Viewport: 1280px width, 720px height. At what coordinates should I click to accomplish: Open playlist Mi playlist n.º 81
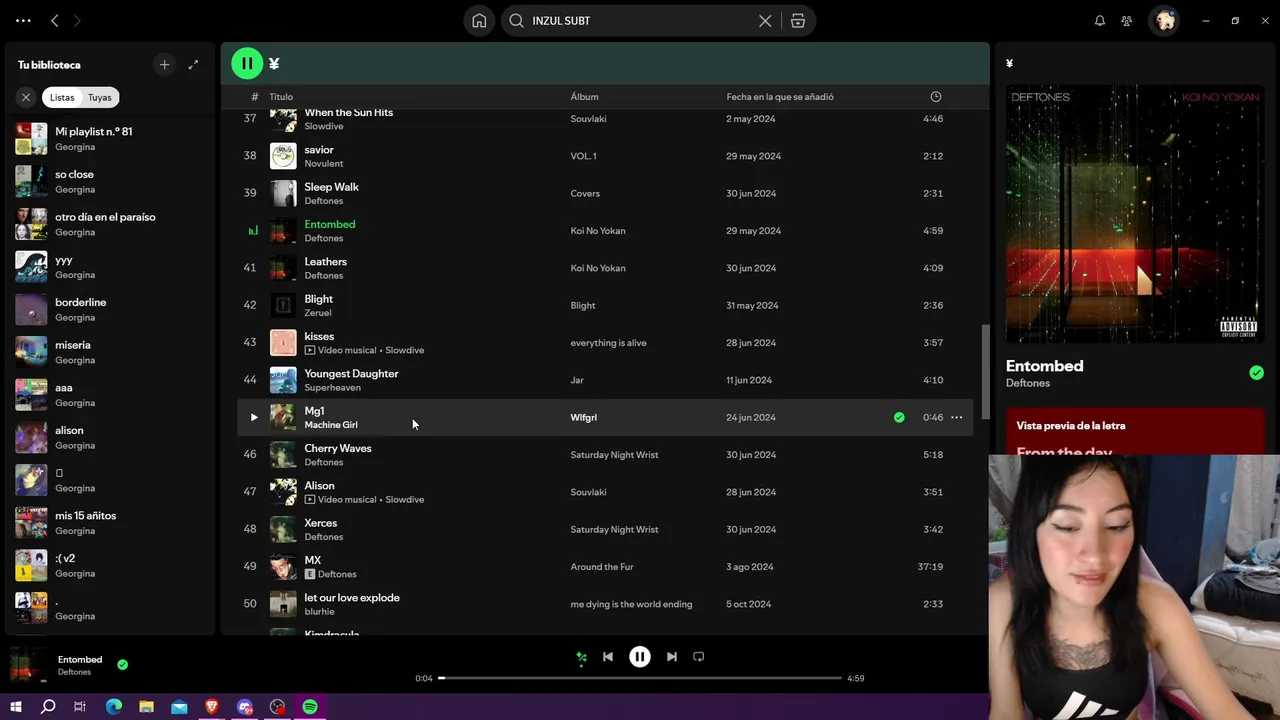pos(110,139)
